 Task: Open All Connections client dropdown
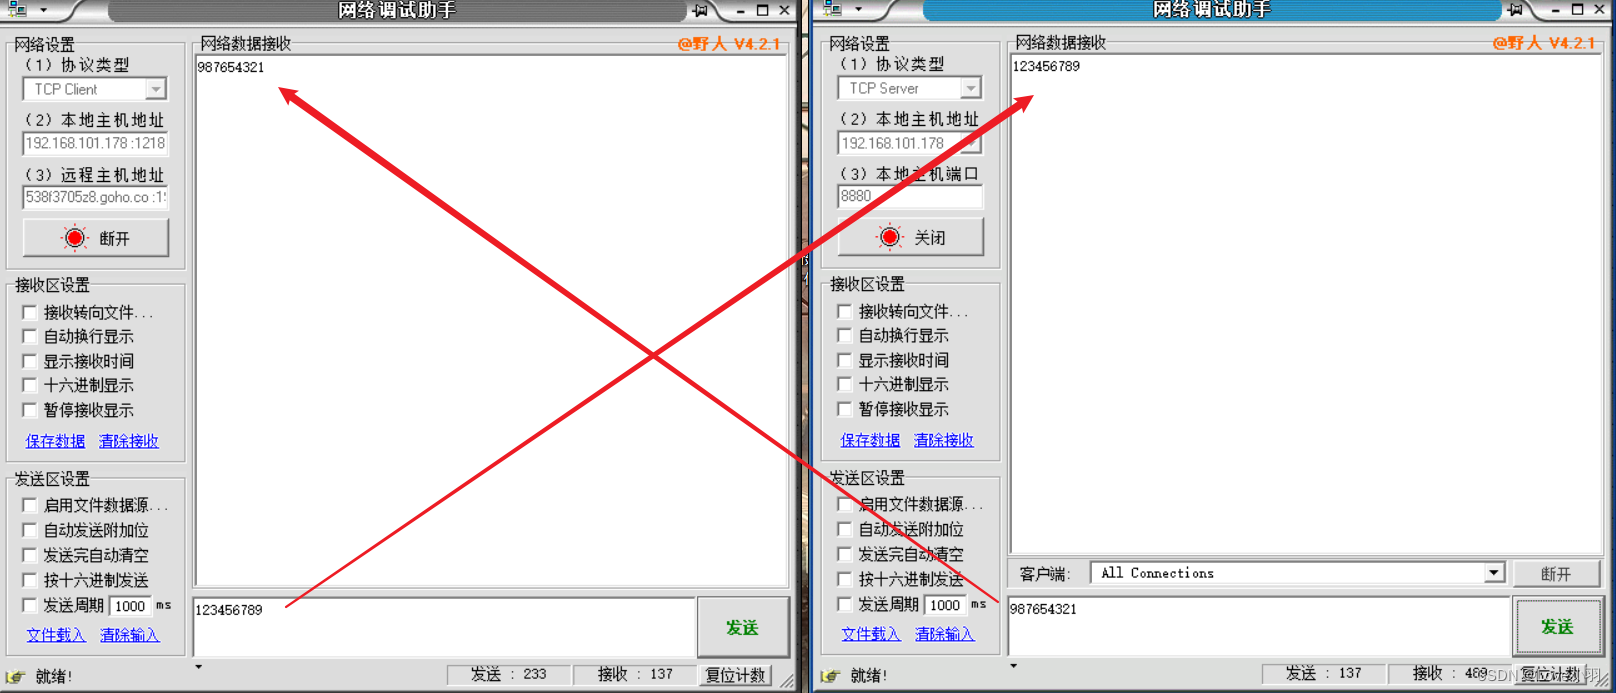pyautogui.click(x=1494, y=573)
